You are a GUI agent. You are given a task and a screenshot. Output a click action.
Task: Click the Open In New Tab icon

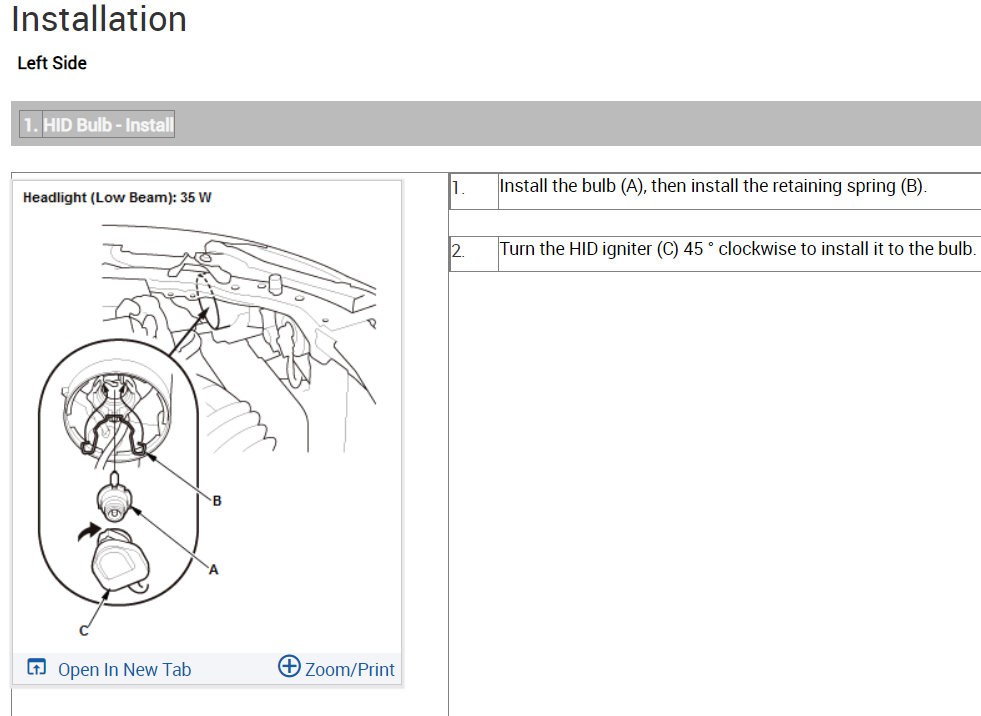(36, 668)
